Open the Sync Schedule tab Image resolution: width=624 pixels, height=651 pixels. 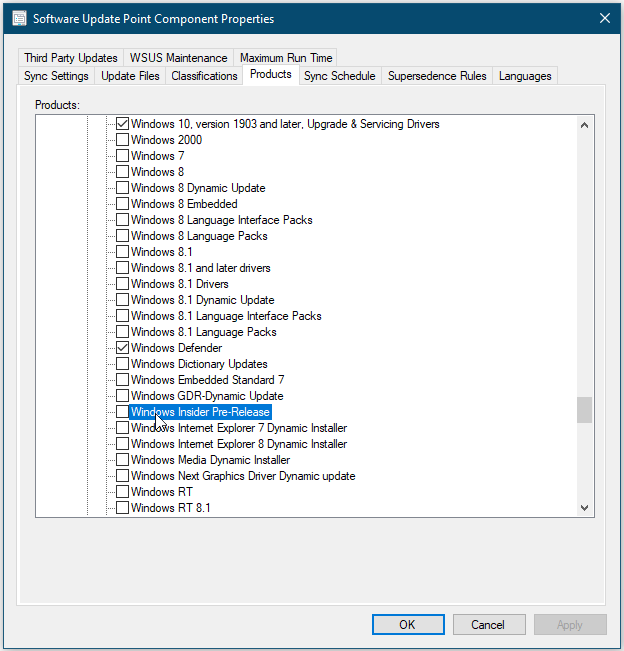coord(340,76)
